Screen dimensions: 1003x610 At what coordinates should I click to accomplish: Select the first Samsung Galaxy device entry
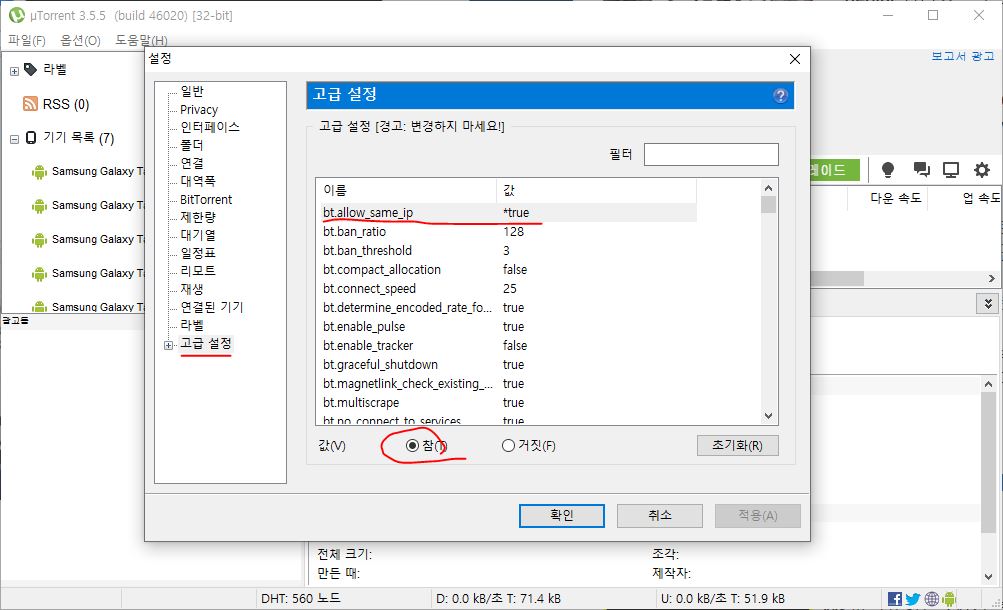pos(88,171)
